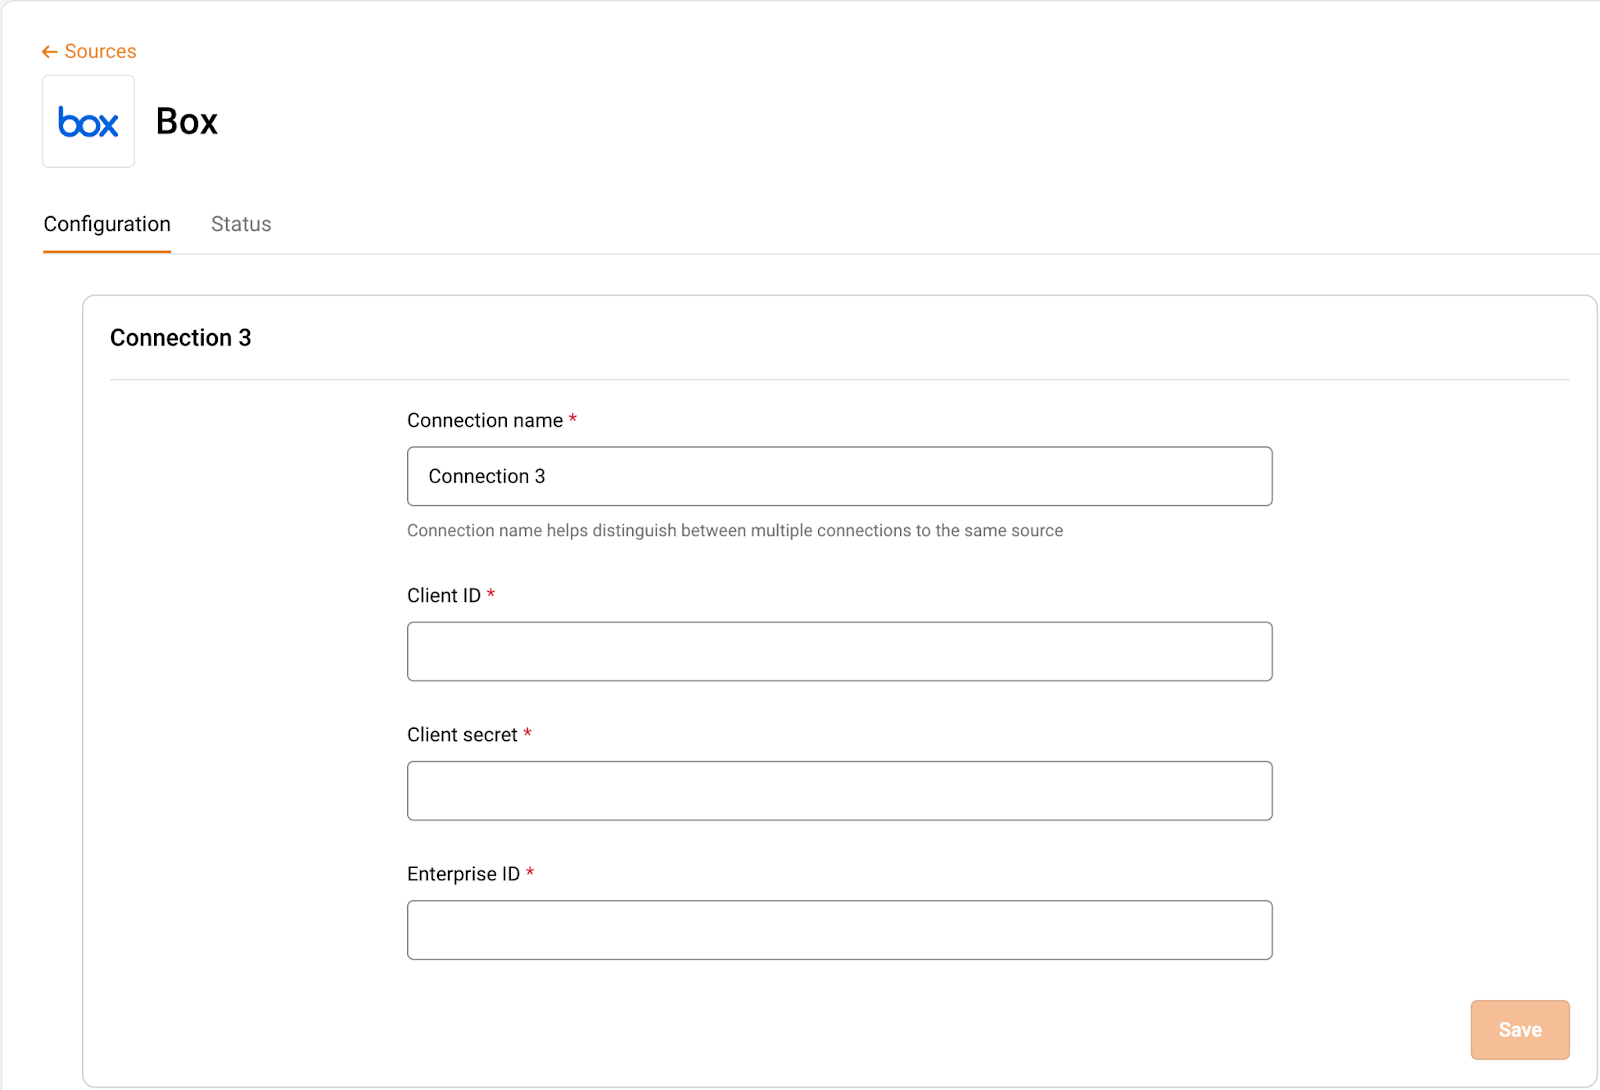Image resolution: width=1600 pixels, height=1090 pixels.
Task: Click the Connection name field label
Action: click(x=485, y=421)
